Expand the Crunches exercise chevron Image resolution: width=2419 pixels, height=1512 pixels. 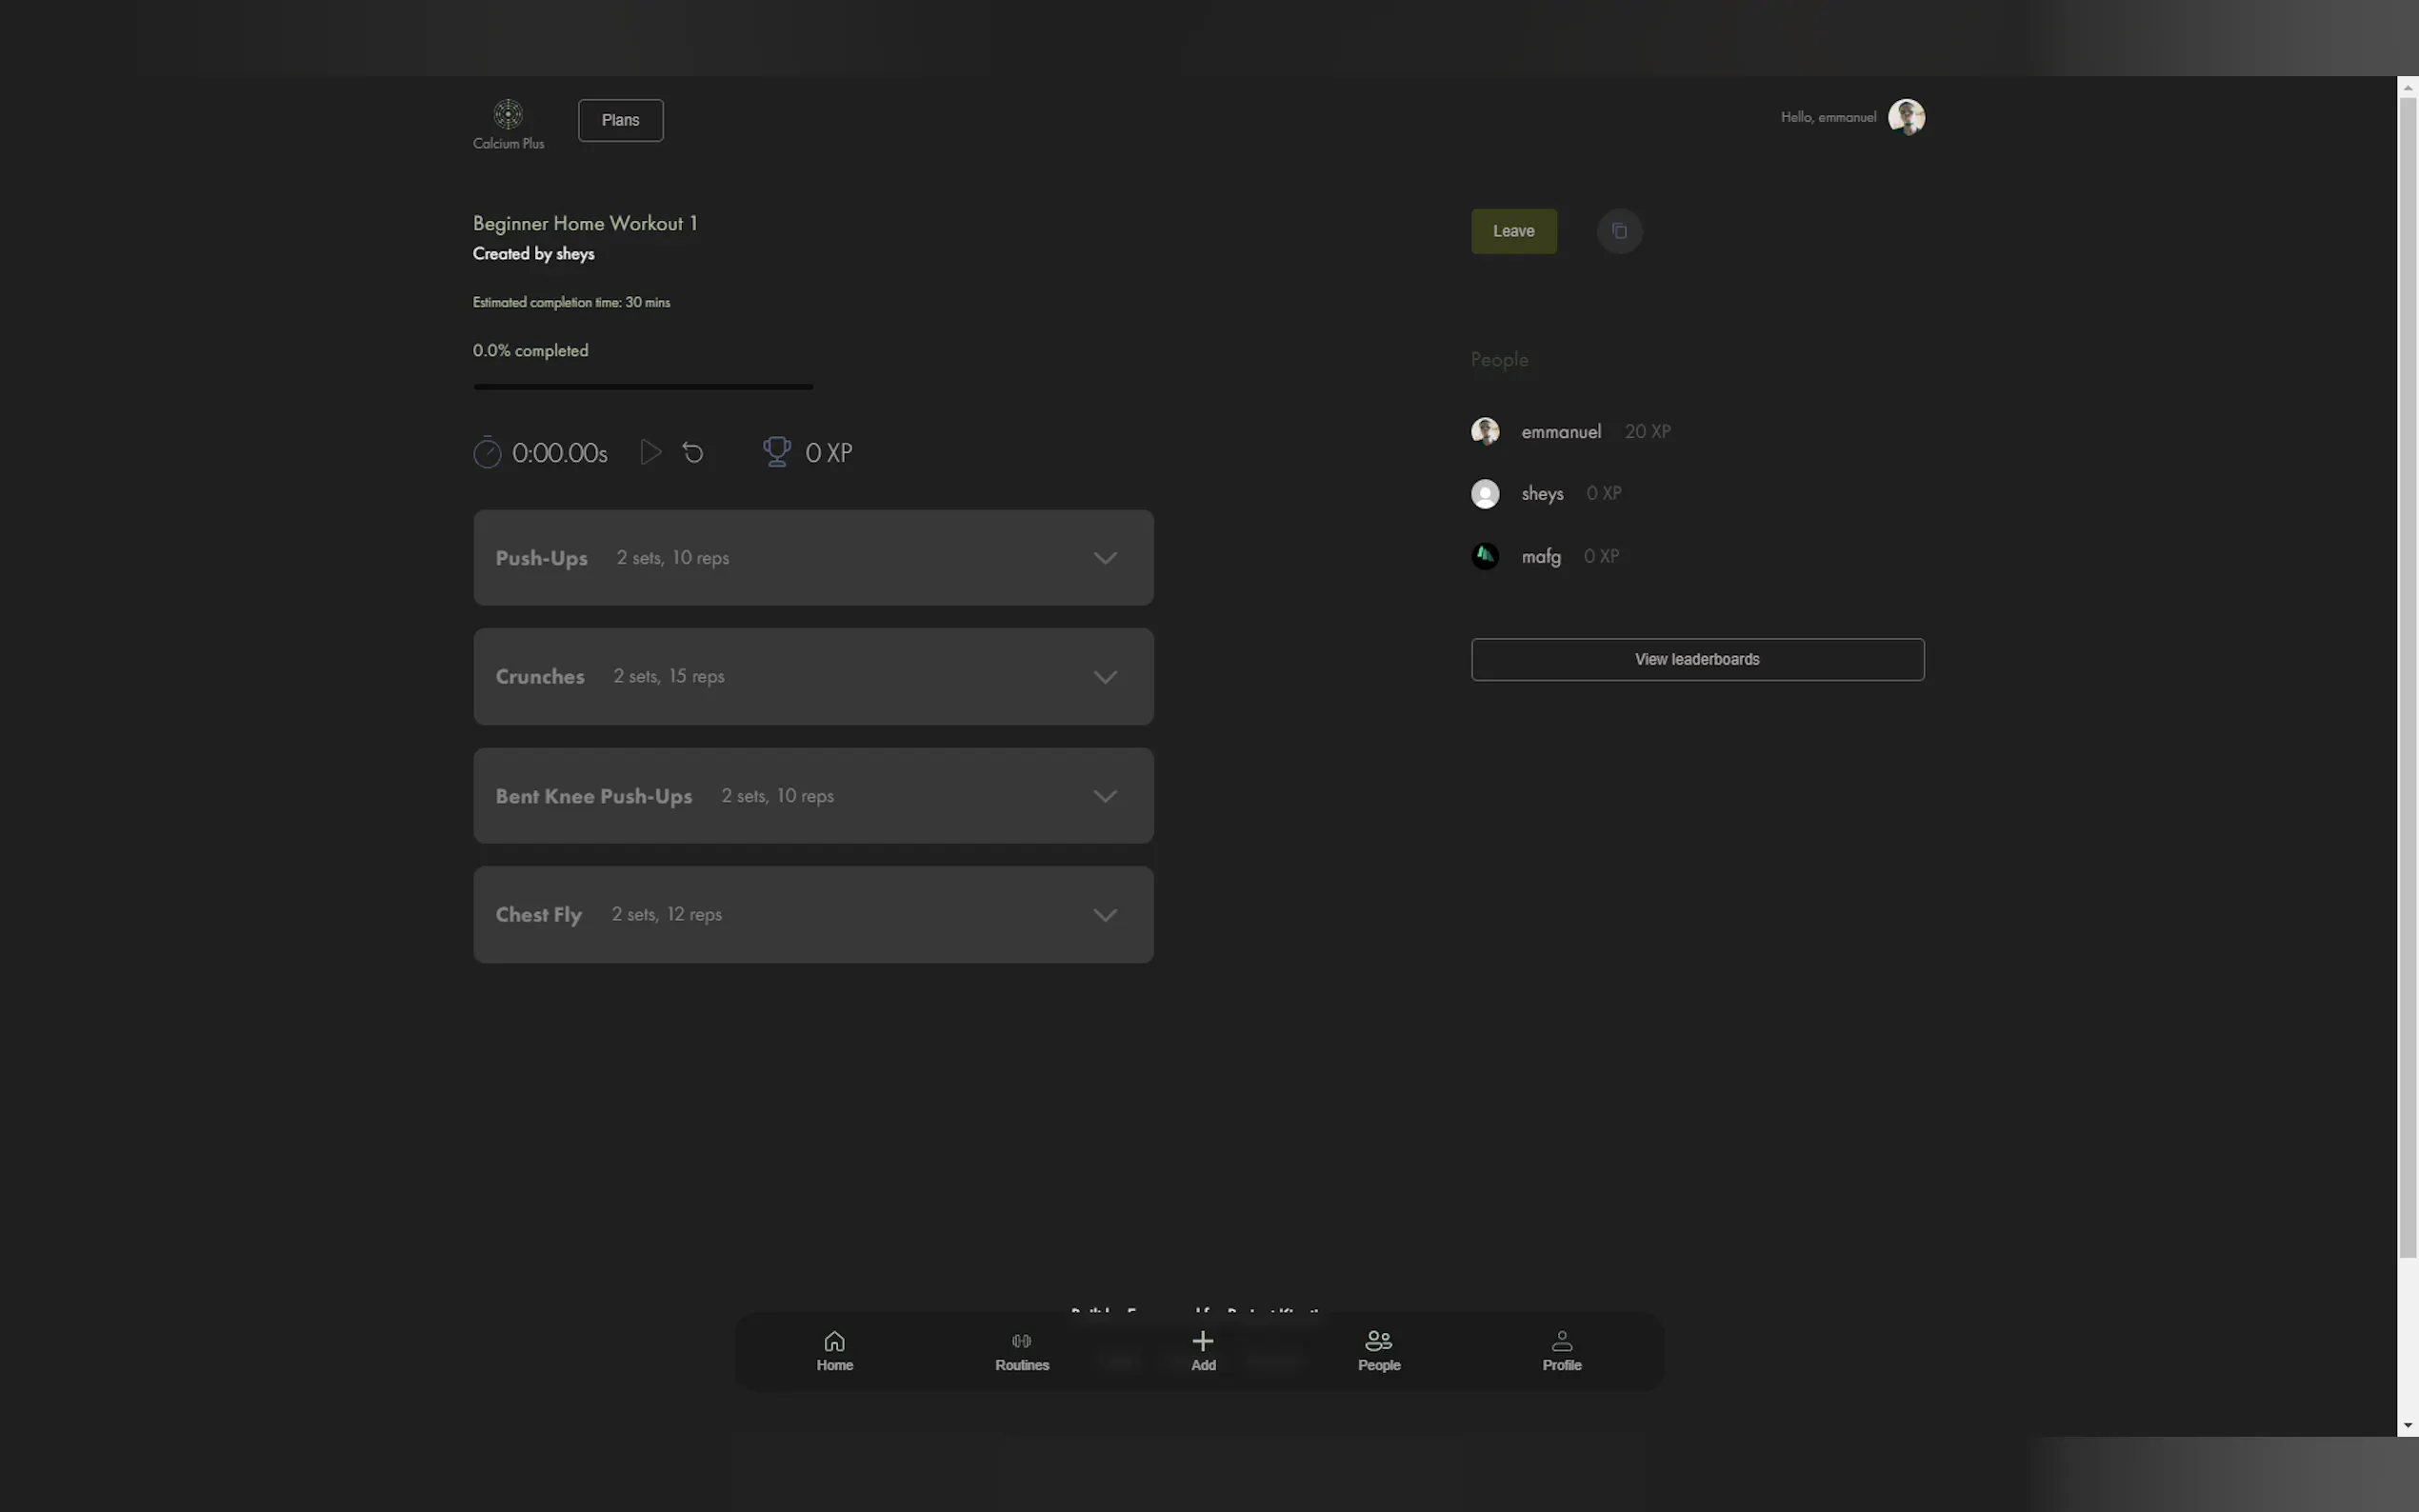(1105, 677)
